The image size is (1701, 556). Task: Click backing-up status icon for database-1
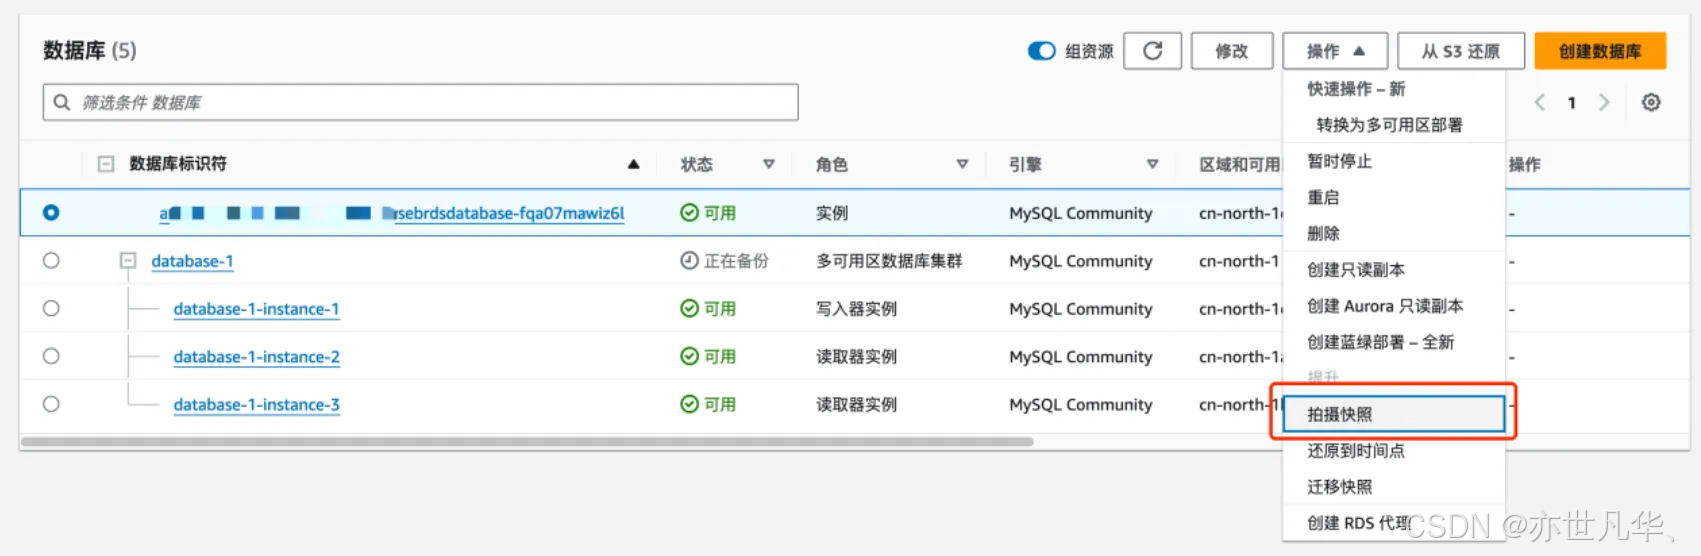coord(689,261)
